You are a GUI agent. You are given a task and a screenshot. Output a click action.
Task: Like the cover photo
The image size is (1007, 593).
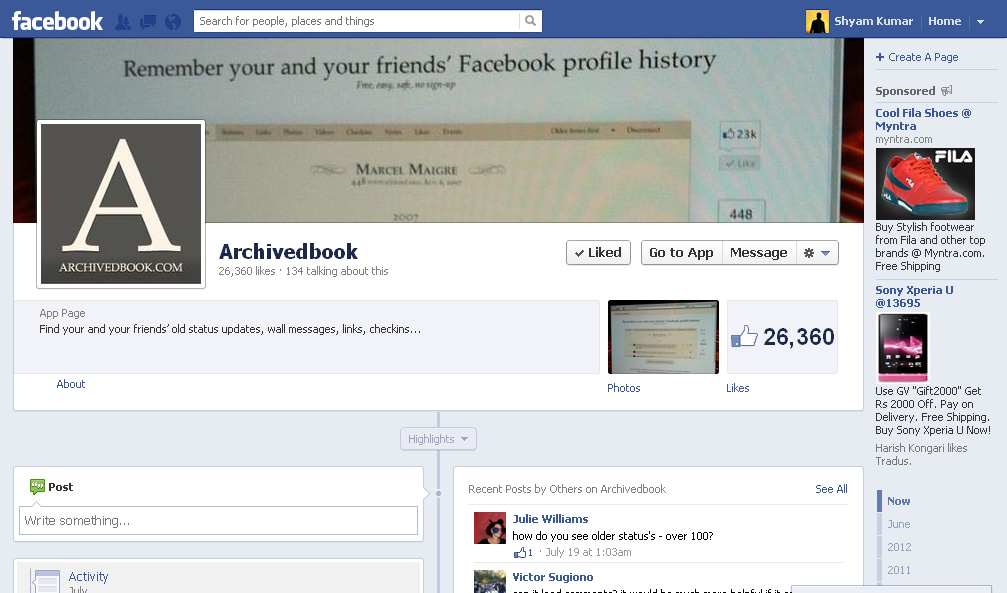point(739,161)
